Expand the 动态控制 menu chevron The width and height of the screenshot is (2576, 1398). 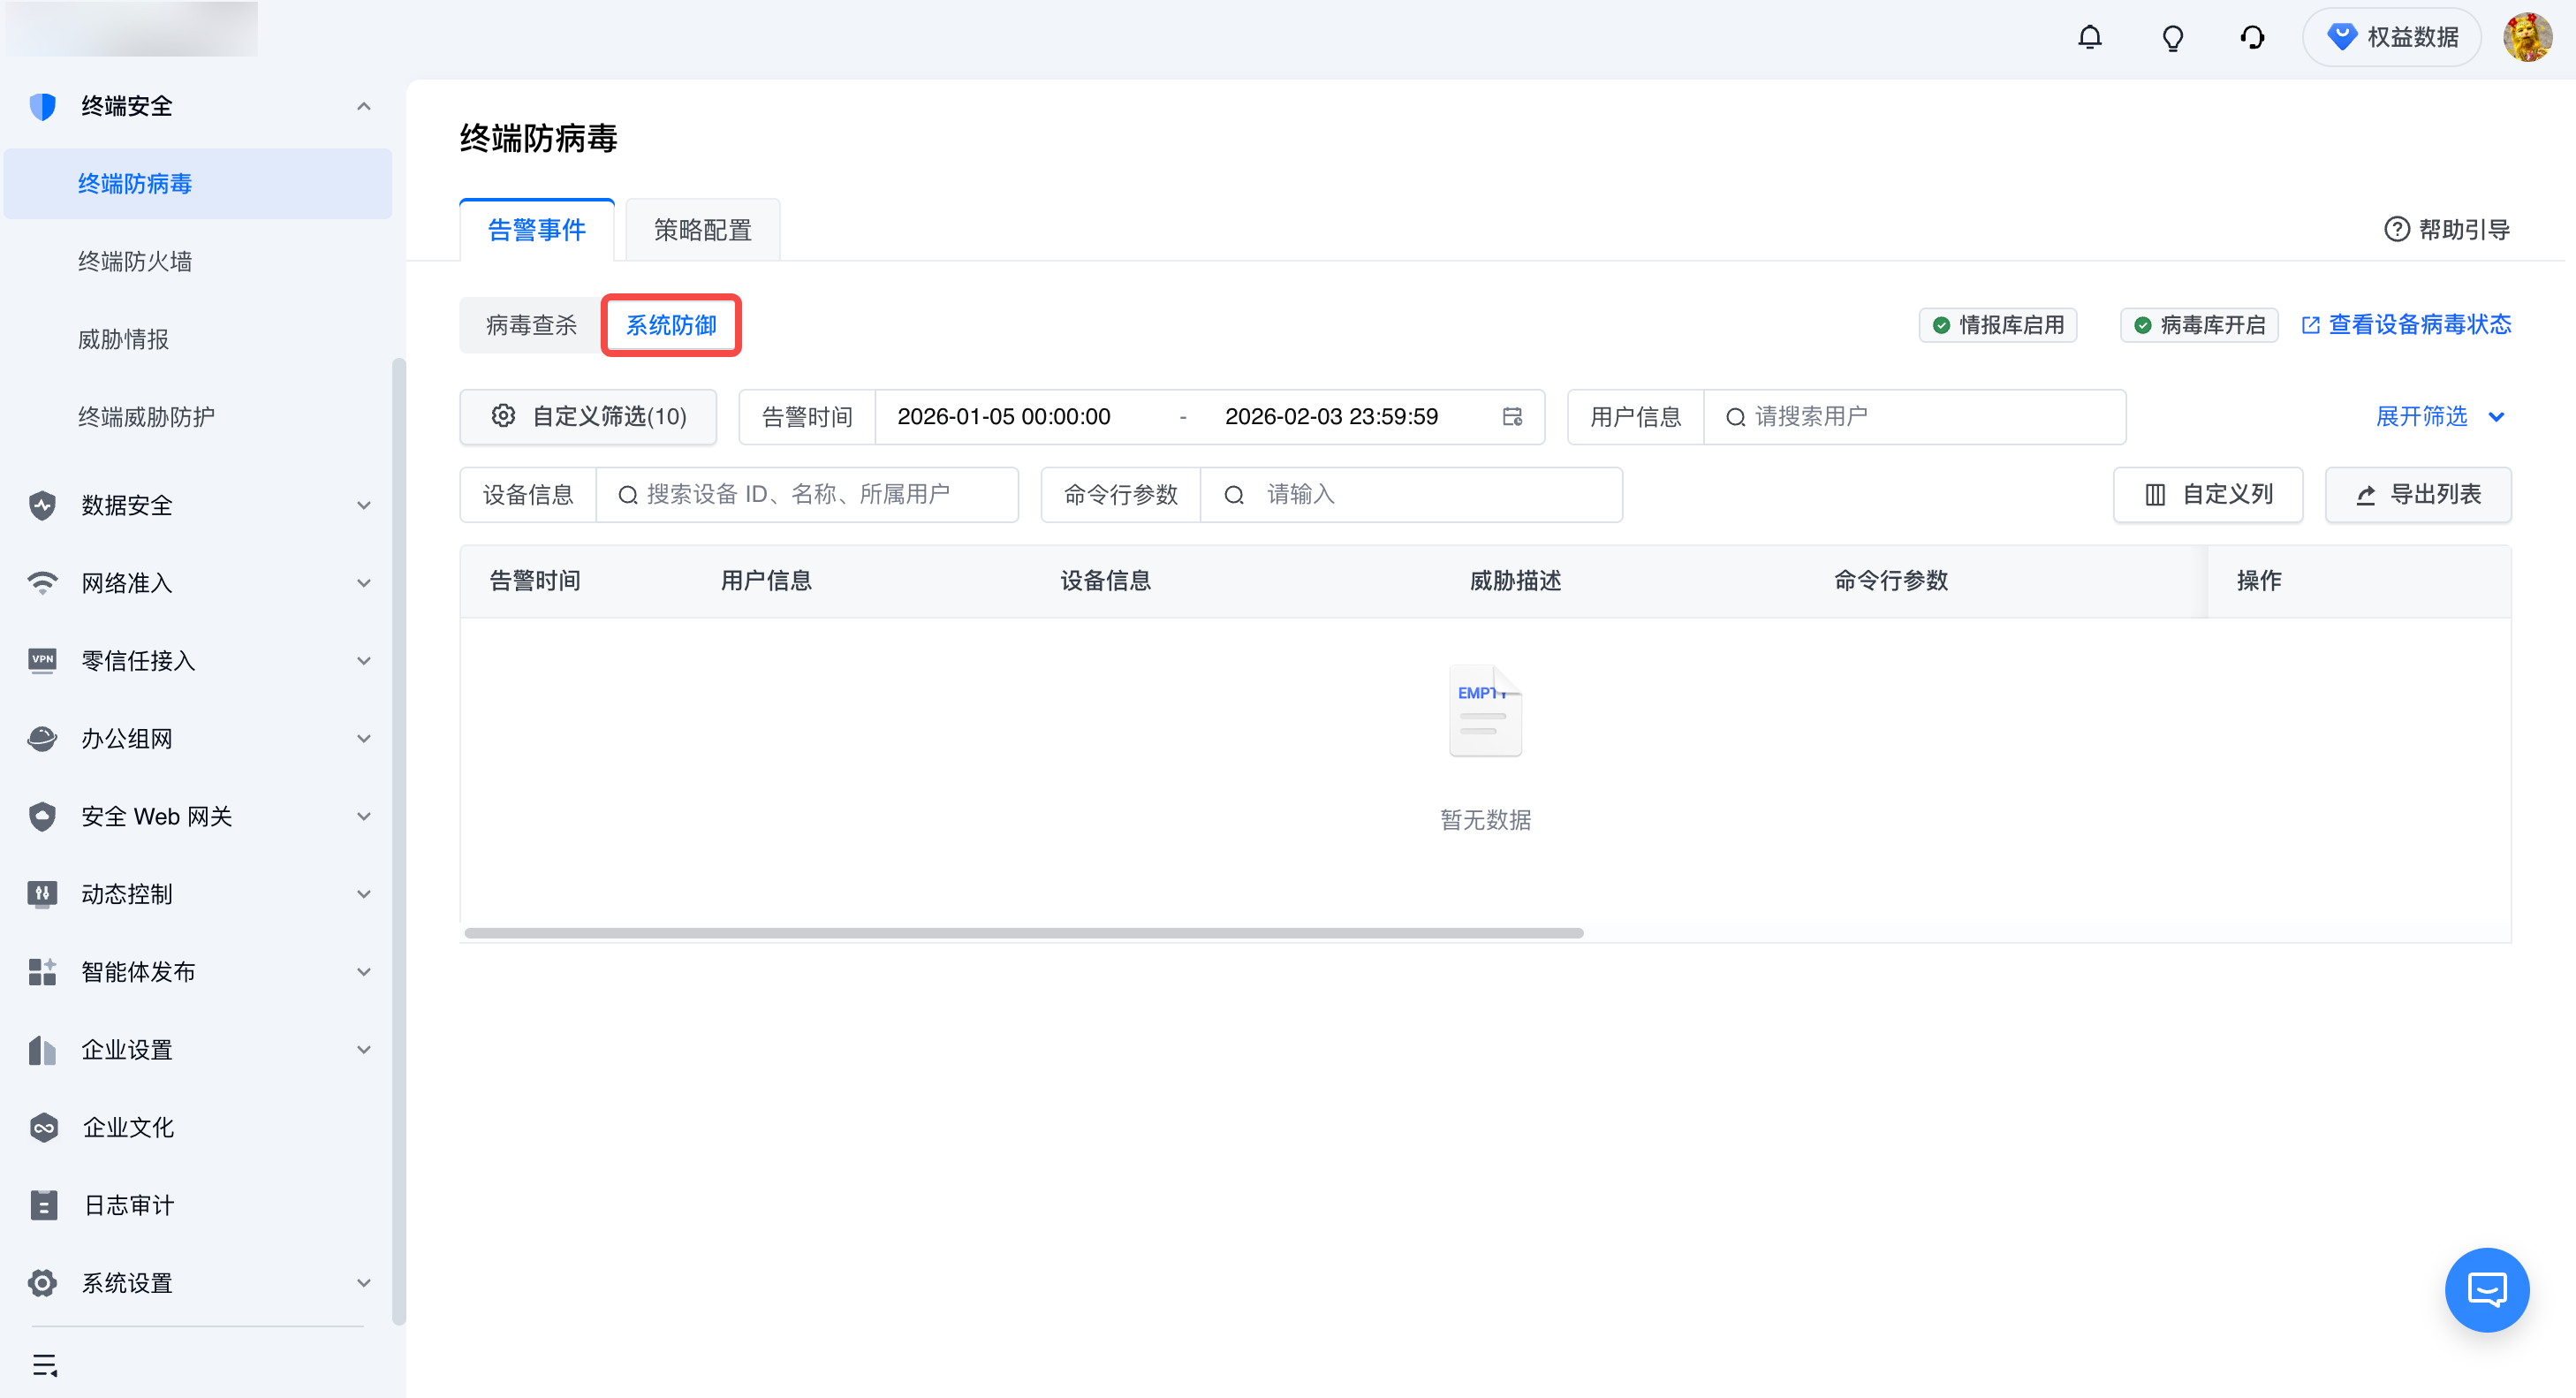point(364,894)
